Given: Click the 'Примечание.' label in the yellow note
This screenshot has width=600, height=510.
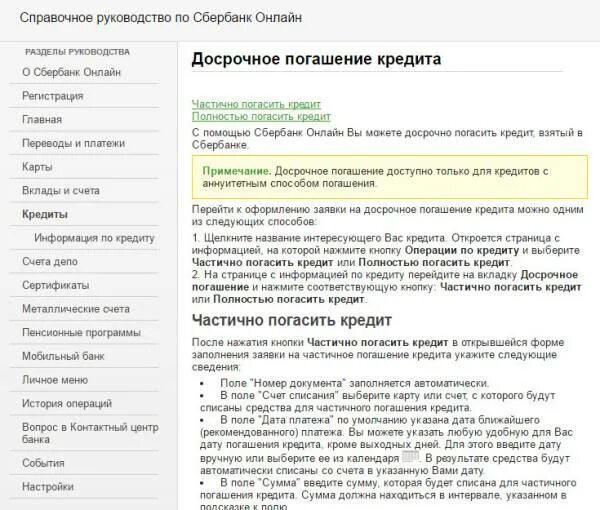Looking at the screenshot, I should click(x=237, y=171).
